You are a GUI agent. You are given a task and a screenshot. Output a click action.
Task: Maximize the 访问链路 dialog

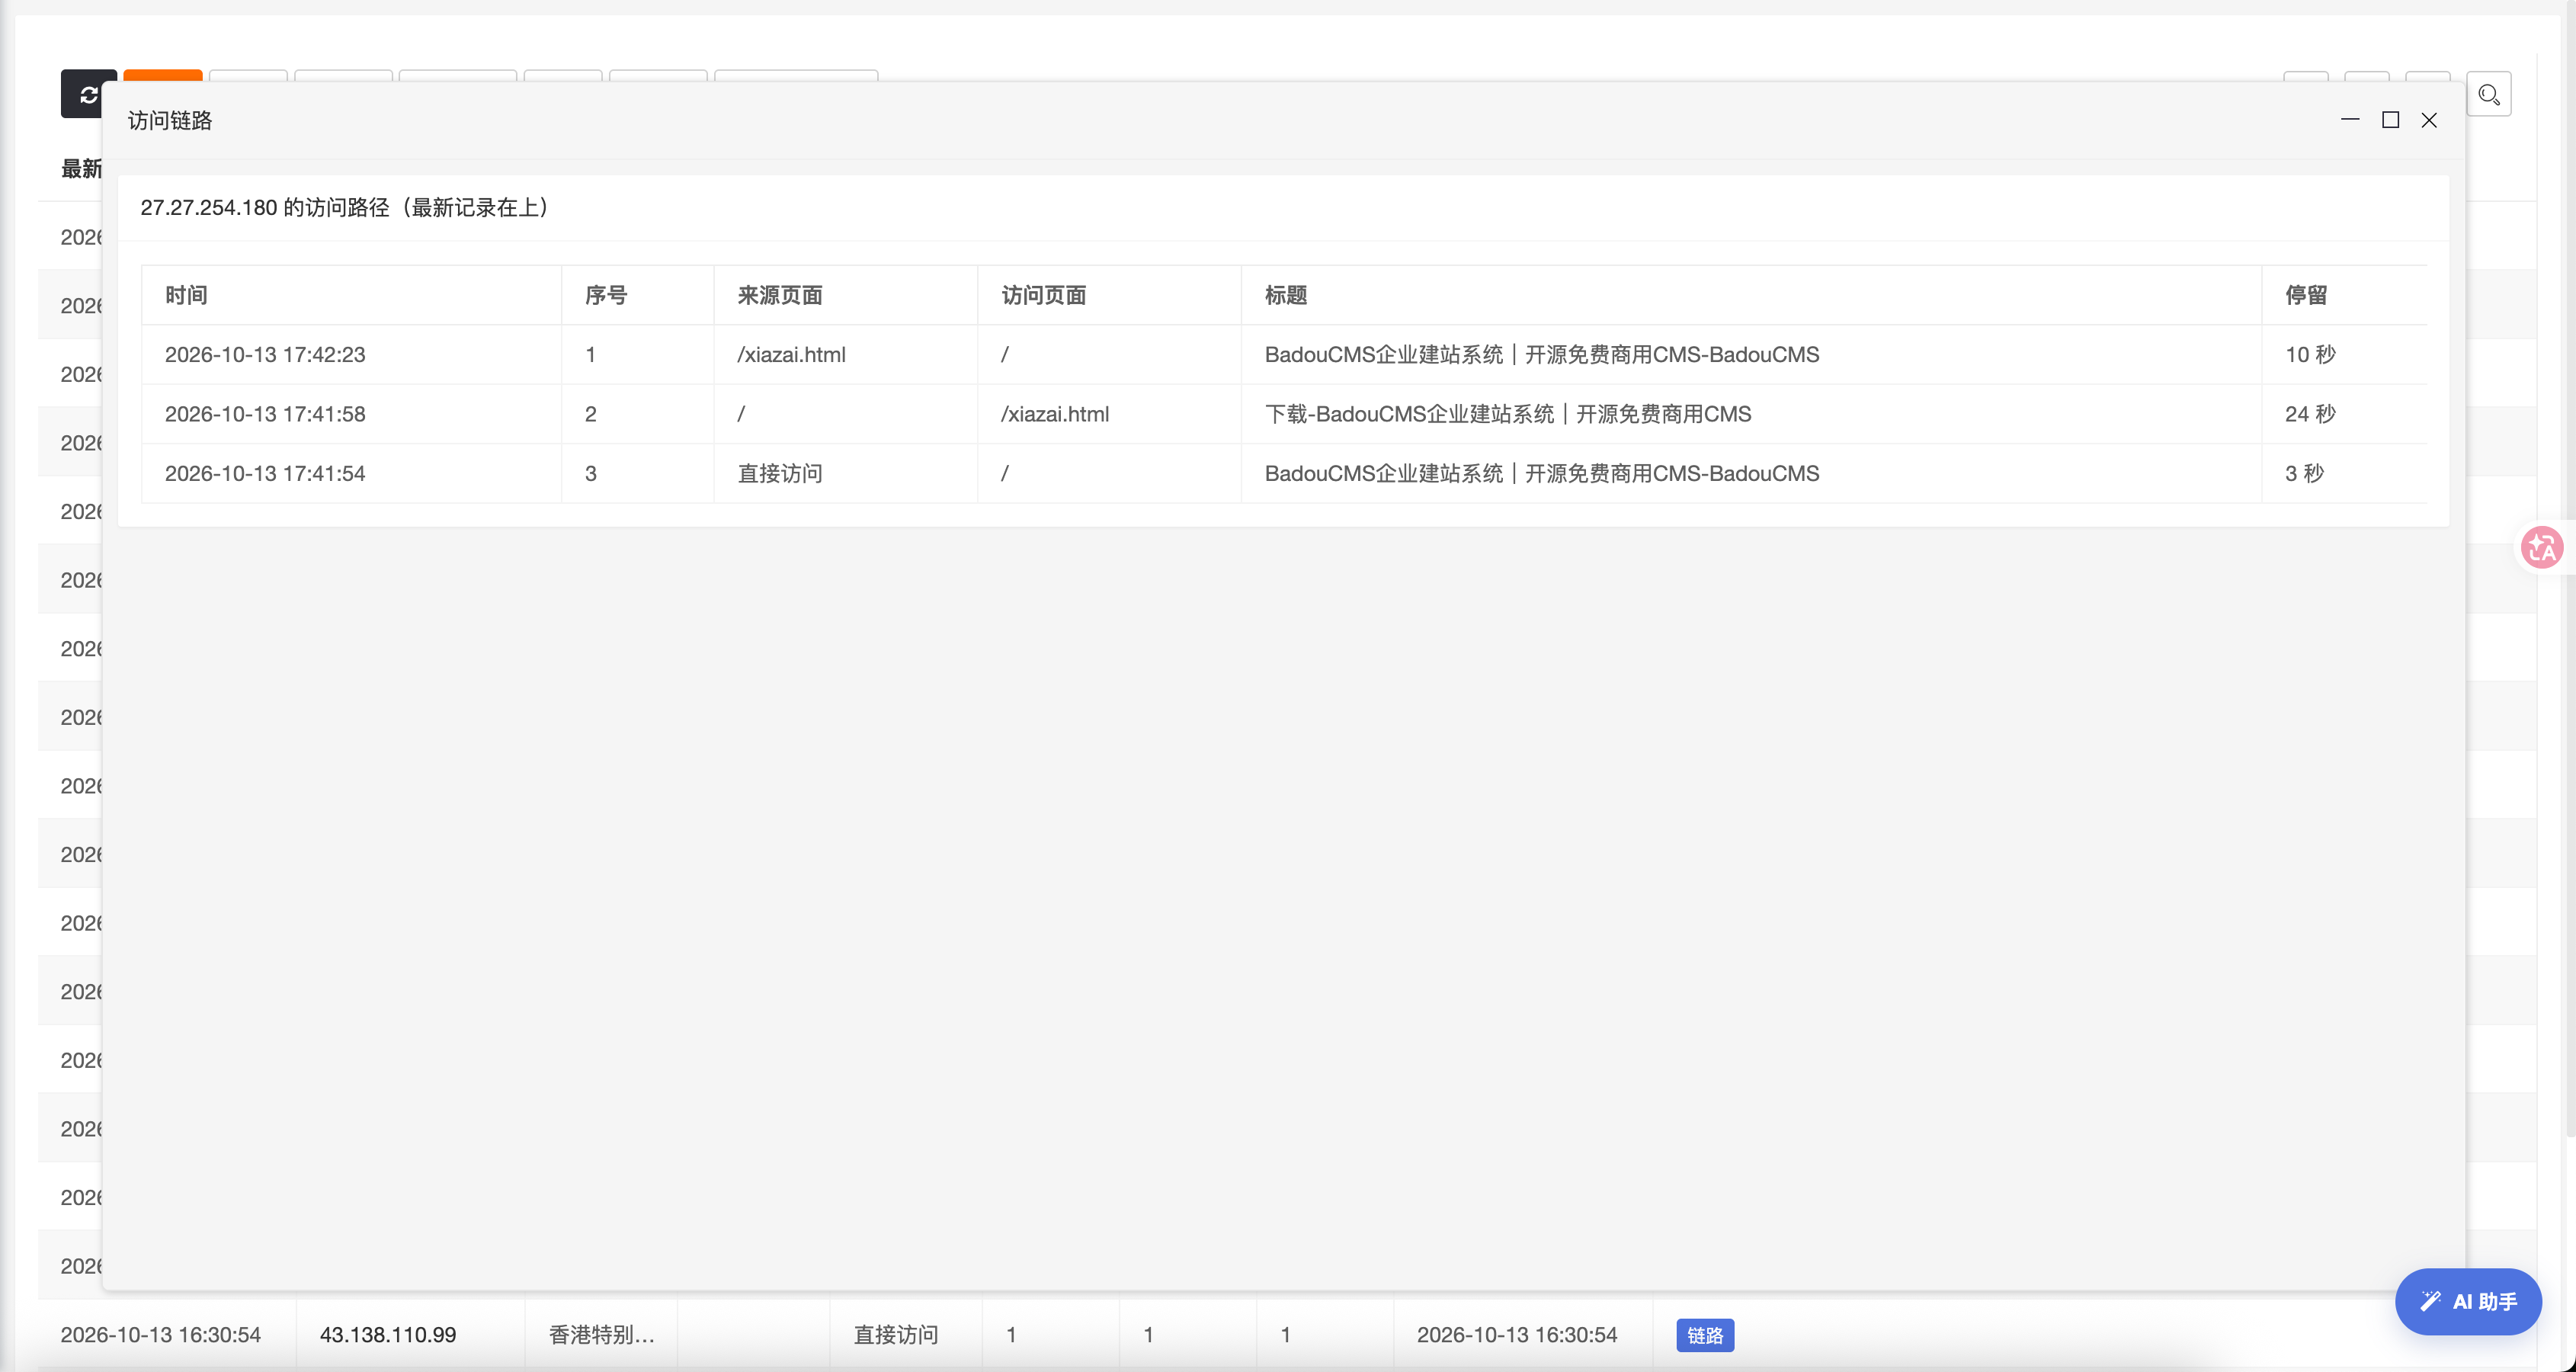pyautogui.click(x=2390, y=120)
